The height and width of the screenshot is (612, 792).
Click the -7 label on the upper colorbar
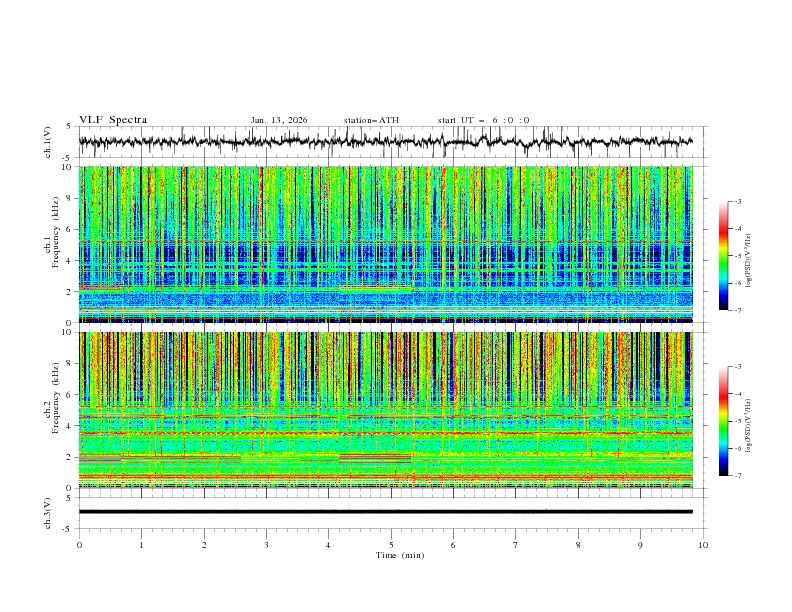[737, 310]
